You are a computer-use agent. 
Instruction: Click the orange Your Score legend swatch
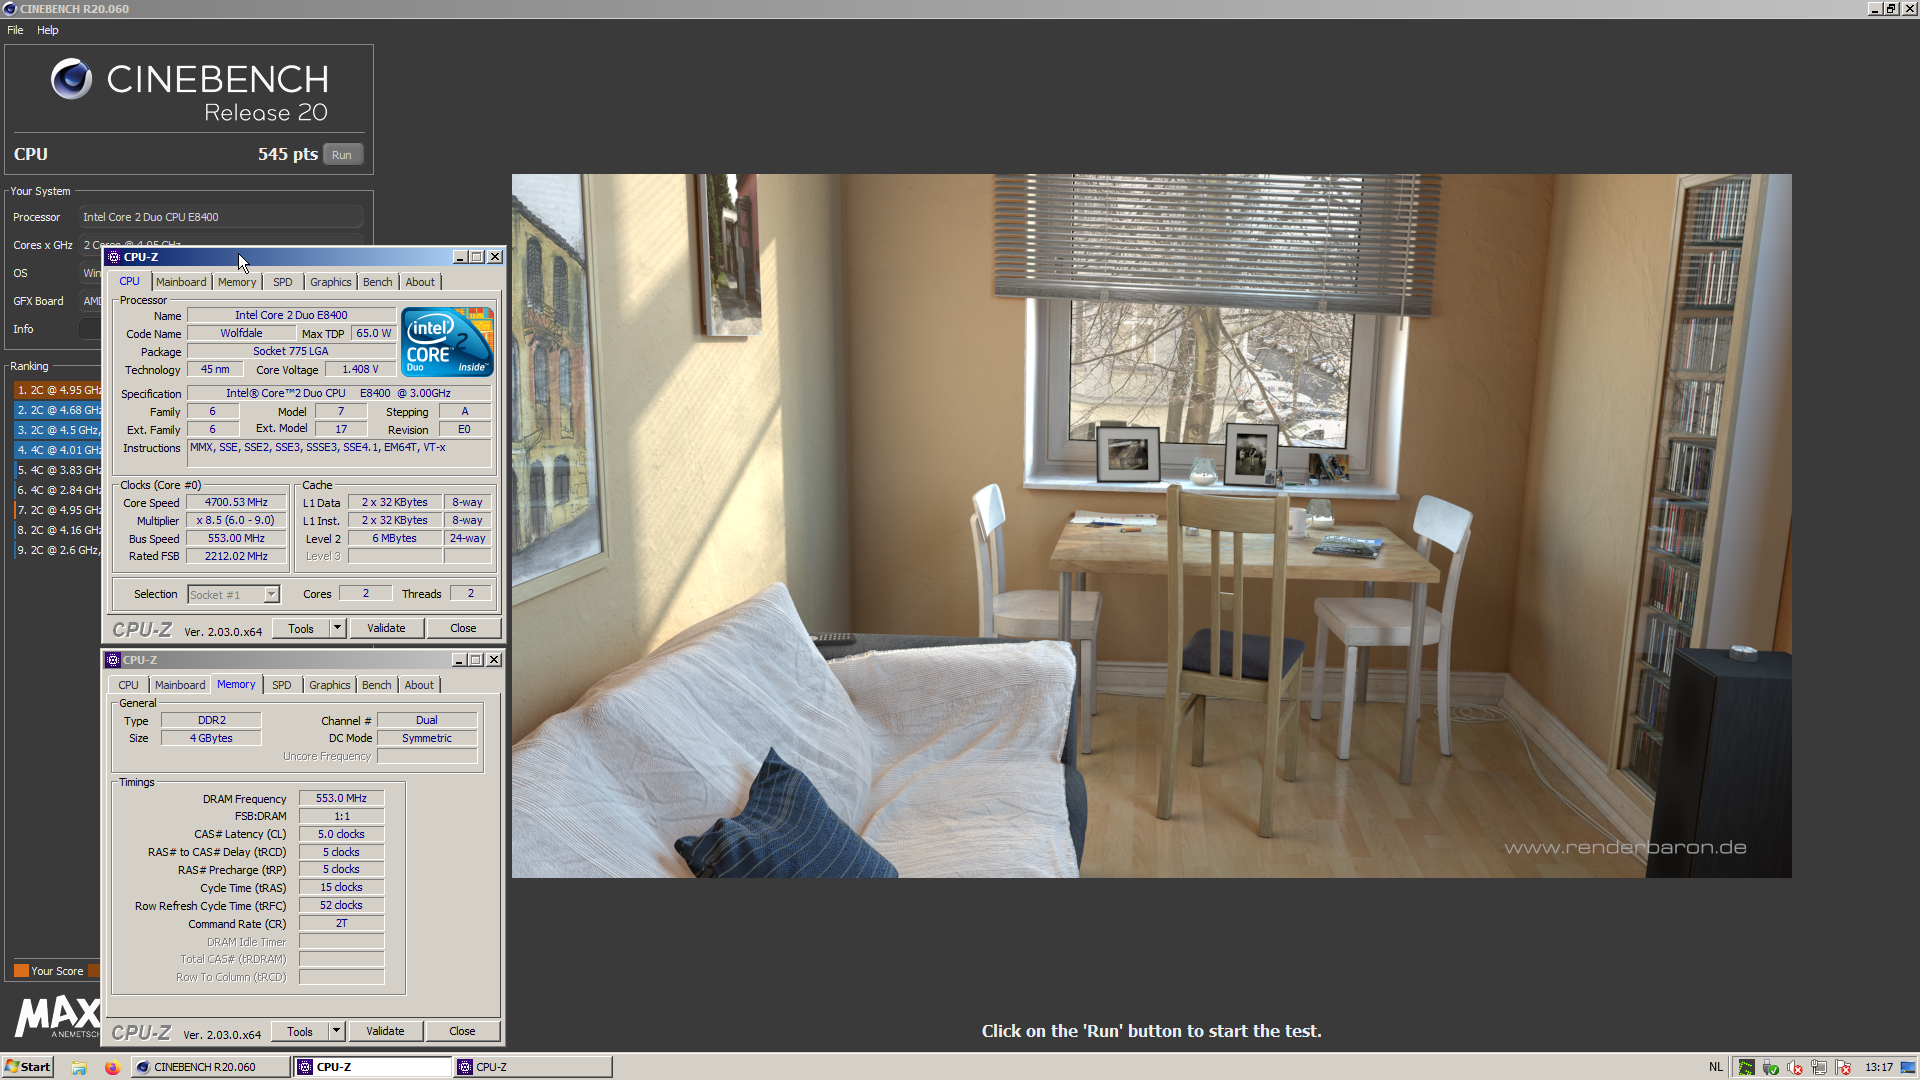[21, 970]
